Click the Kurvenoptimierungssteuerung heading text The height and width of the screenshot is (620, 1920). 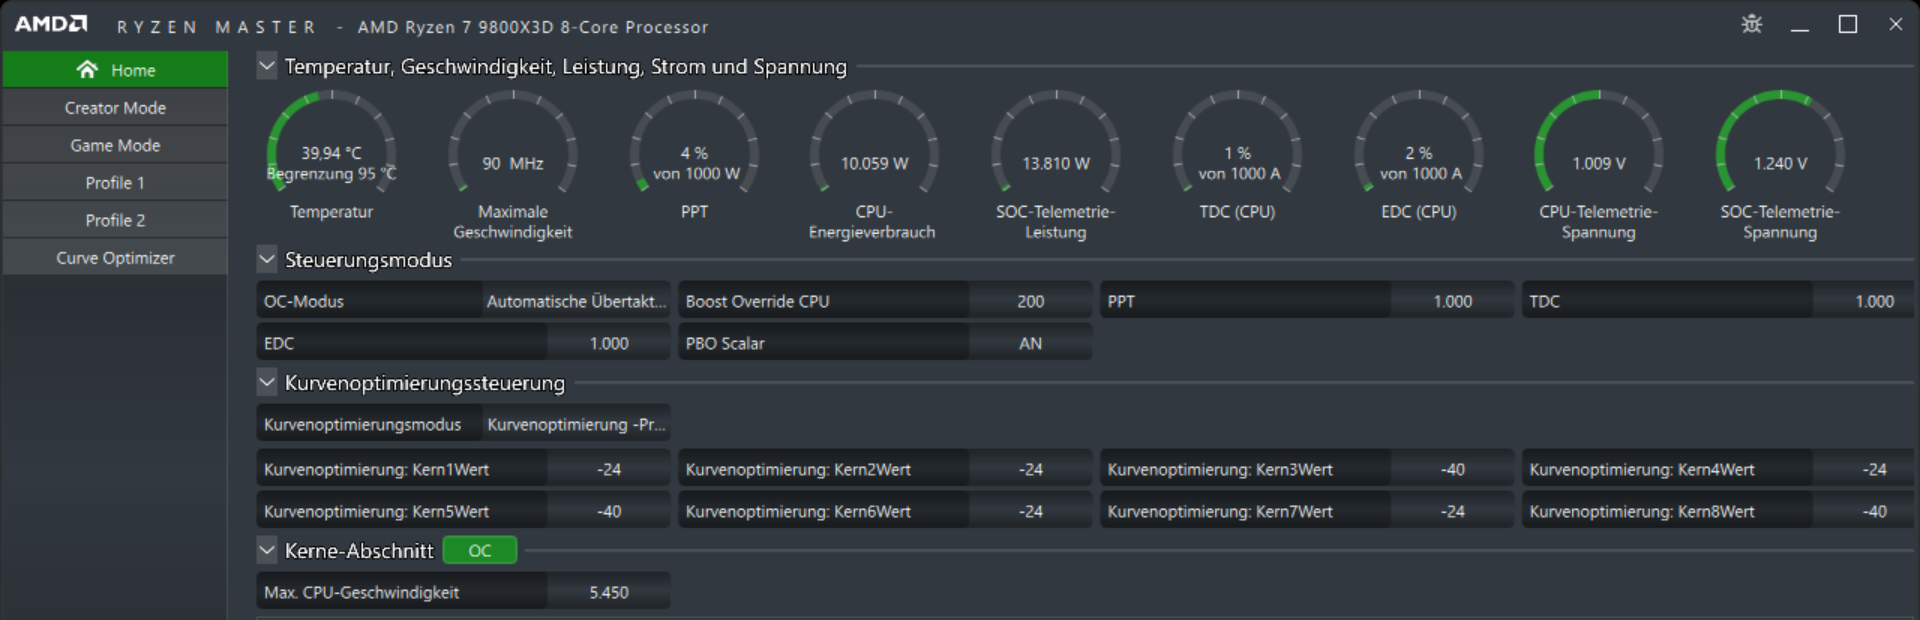pyautogui.click(x=425, y=383)
